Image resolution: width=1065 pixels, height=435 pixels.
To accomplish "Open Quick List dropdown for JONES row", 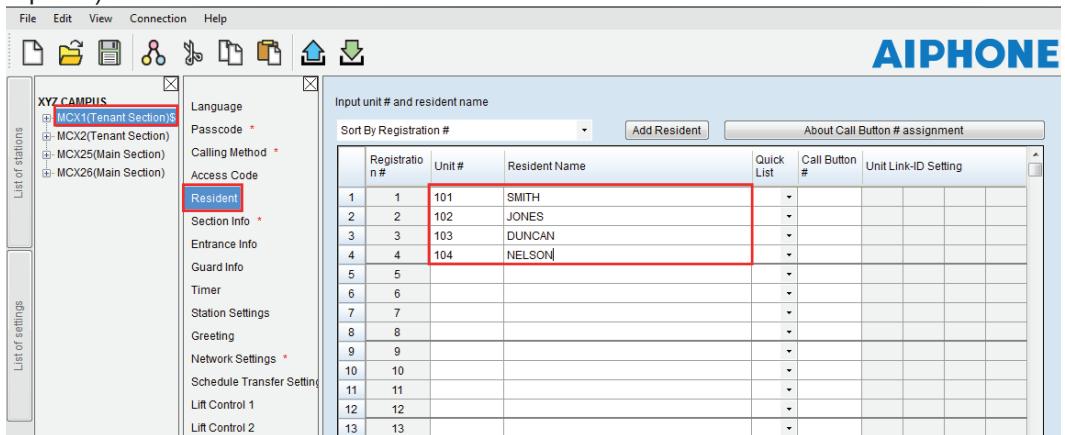I will click(x=789, y=217).
